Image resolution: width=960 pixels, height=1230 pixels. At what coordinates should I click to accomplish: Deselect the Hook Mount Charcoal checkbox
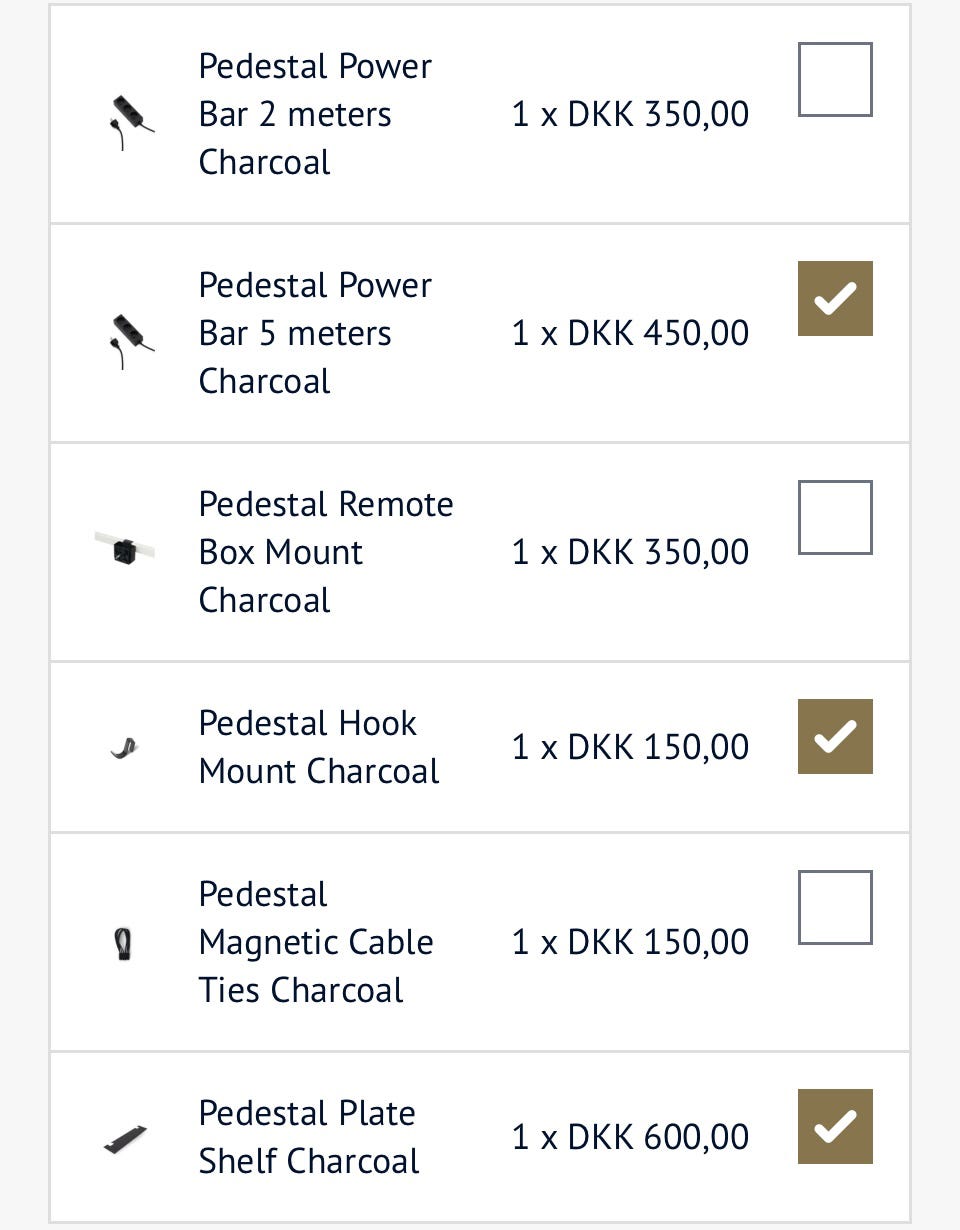(835, 736)
